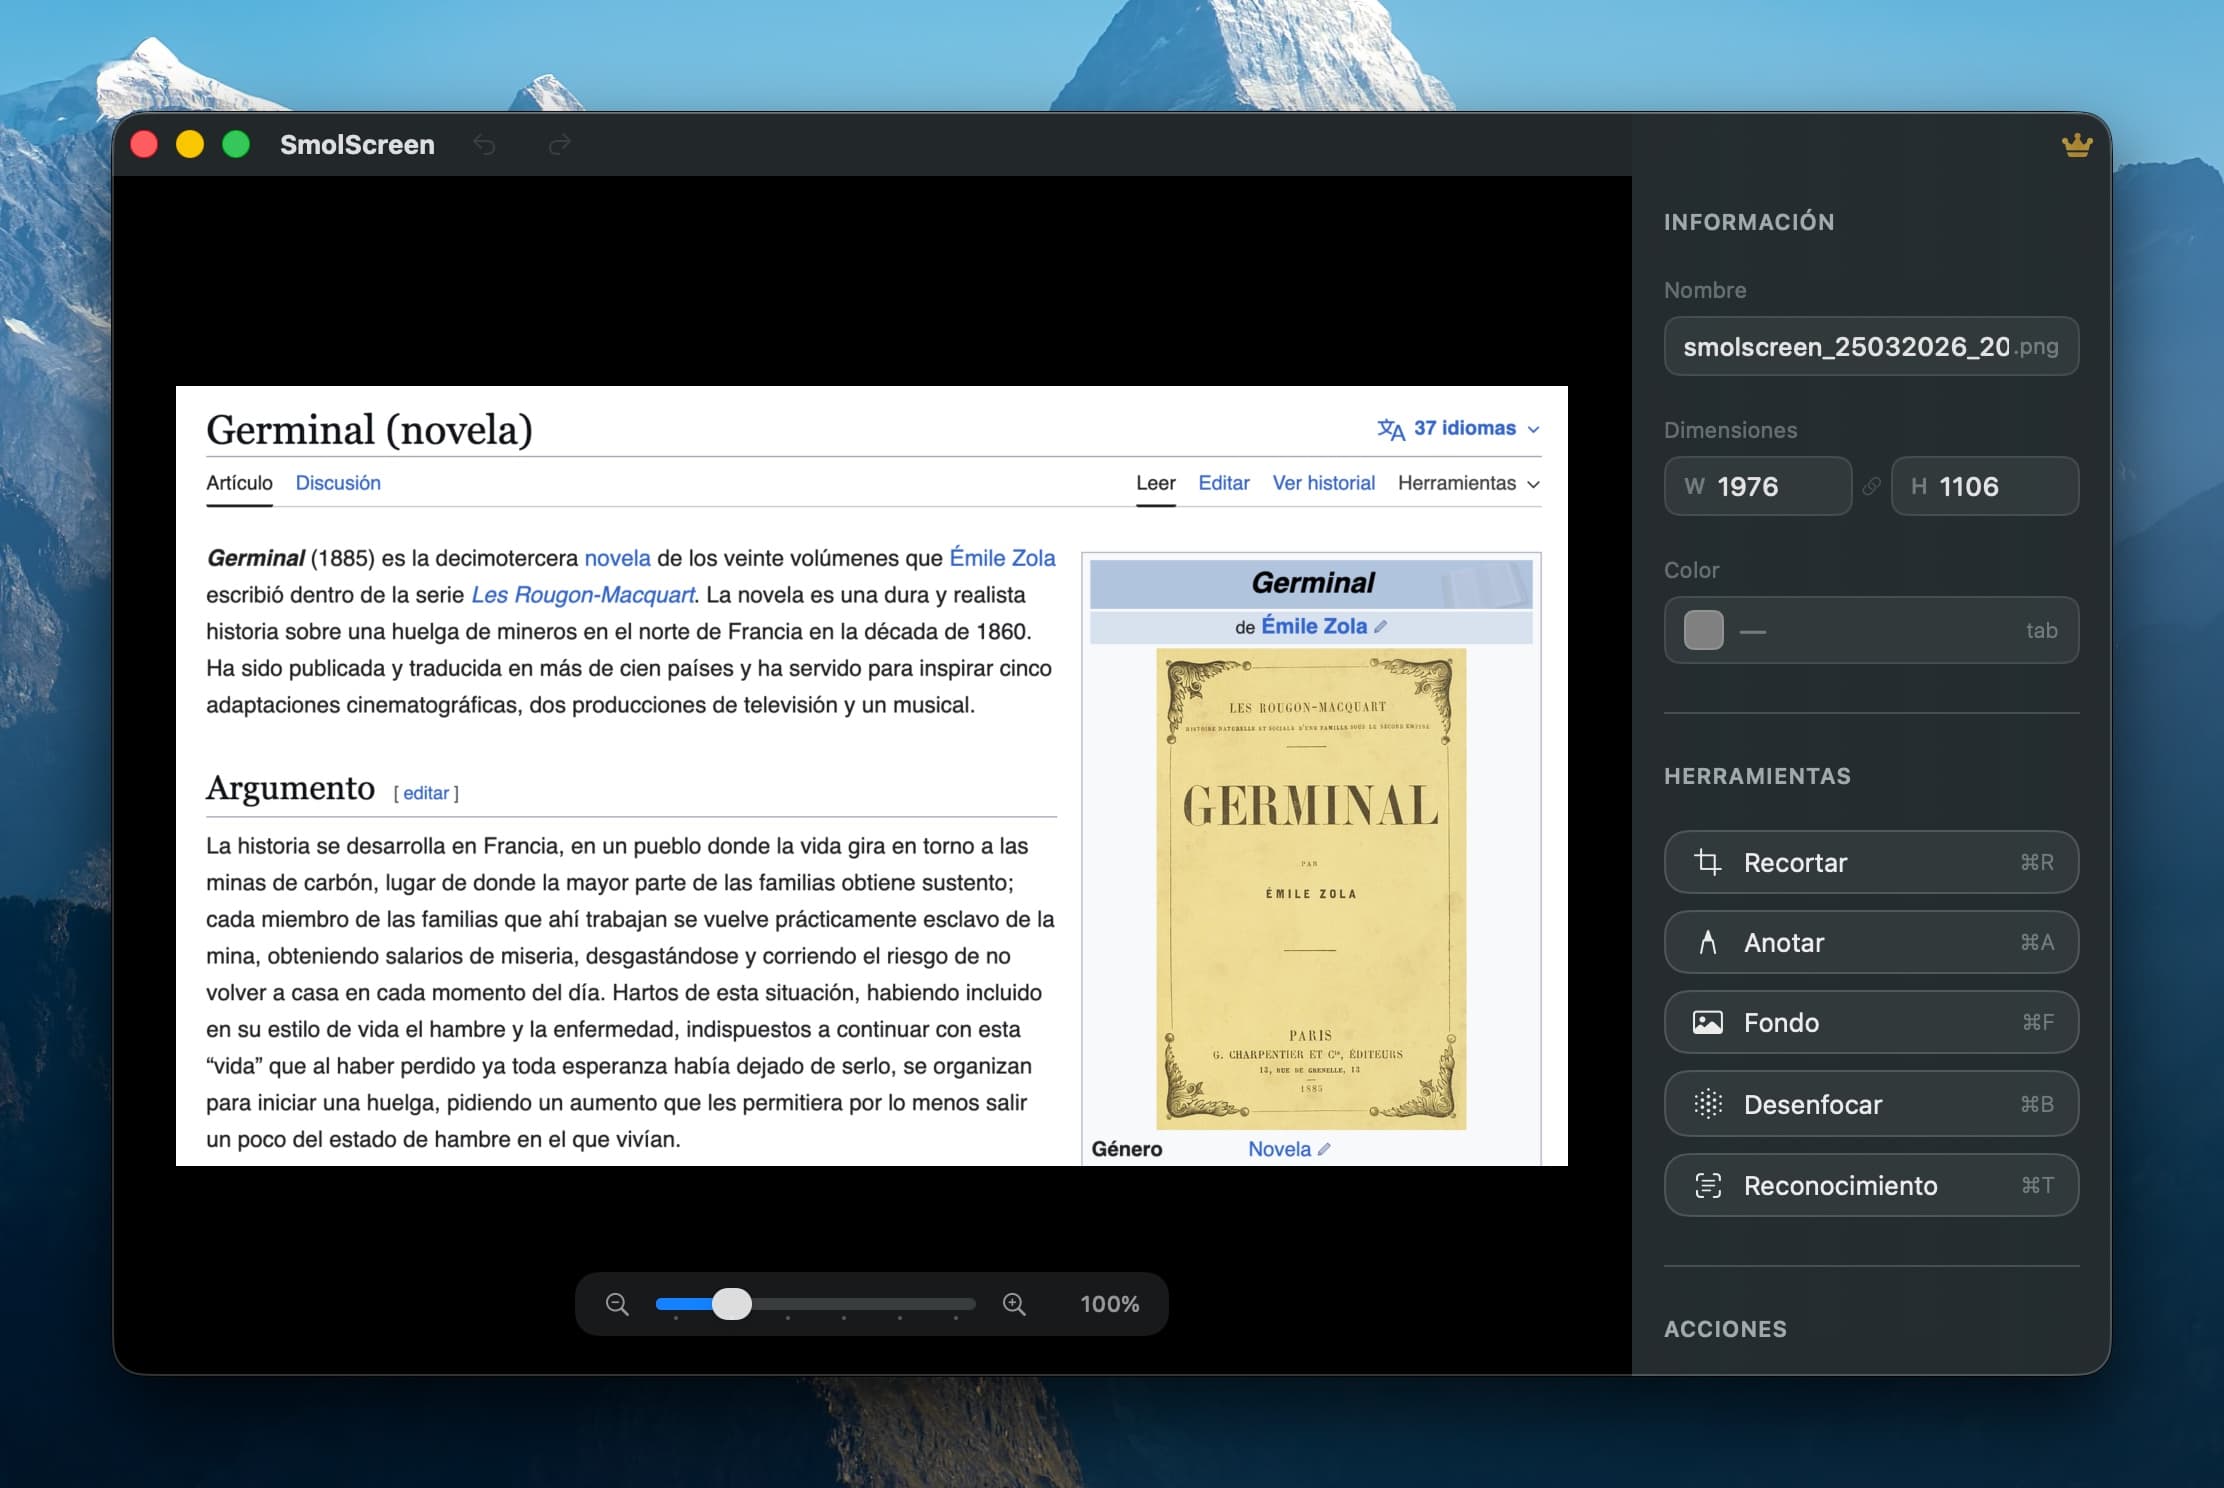Screen dimensions: 2224x1488
Task: Click the Argumento section heading
Action: click(290, 788)
